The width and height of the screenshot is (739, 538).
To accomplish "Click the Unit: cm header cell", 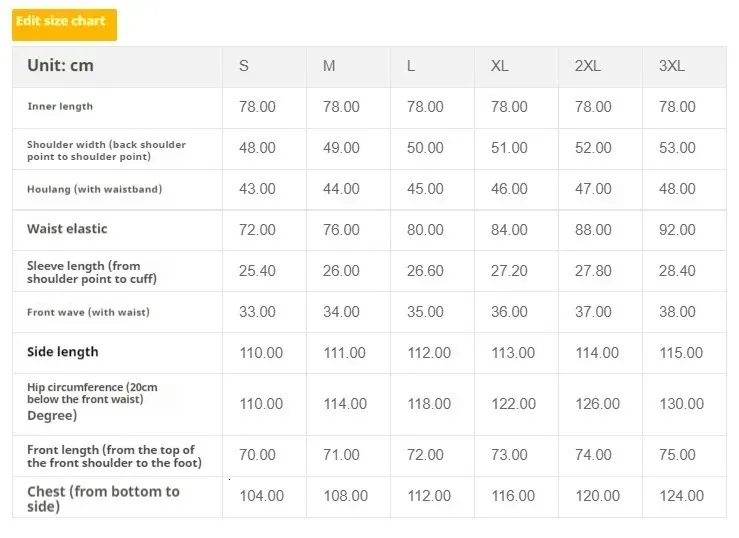I will tap(60, 65).
